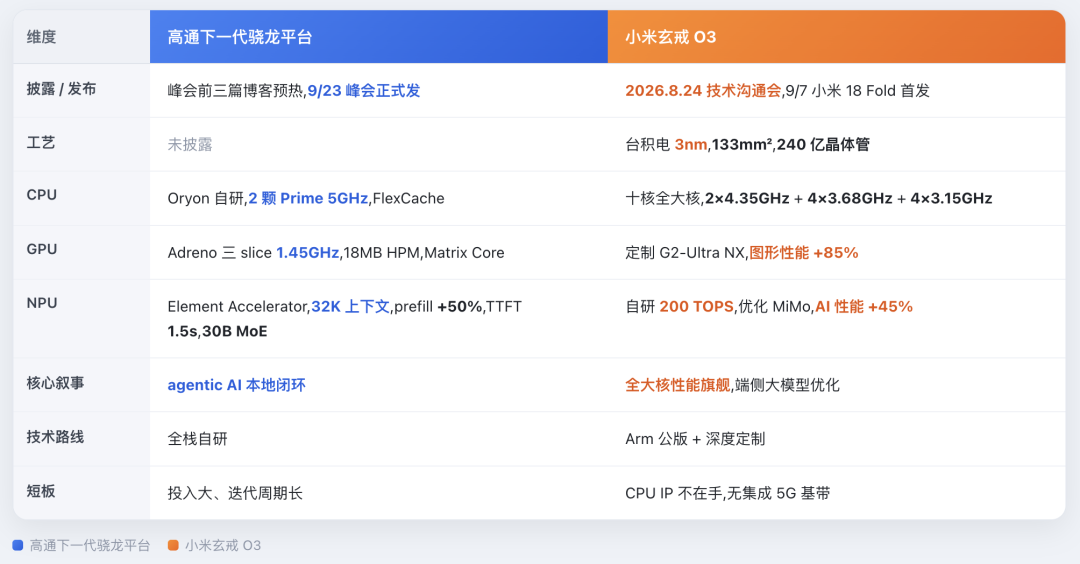This screenshot has width=1080, height=564.
Task: Click the 200 TOPS highlighted text
Action: pyautogui.click(x=696, y=306)
